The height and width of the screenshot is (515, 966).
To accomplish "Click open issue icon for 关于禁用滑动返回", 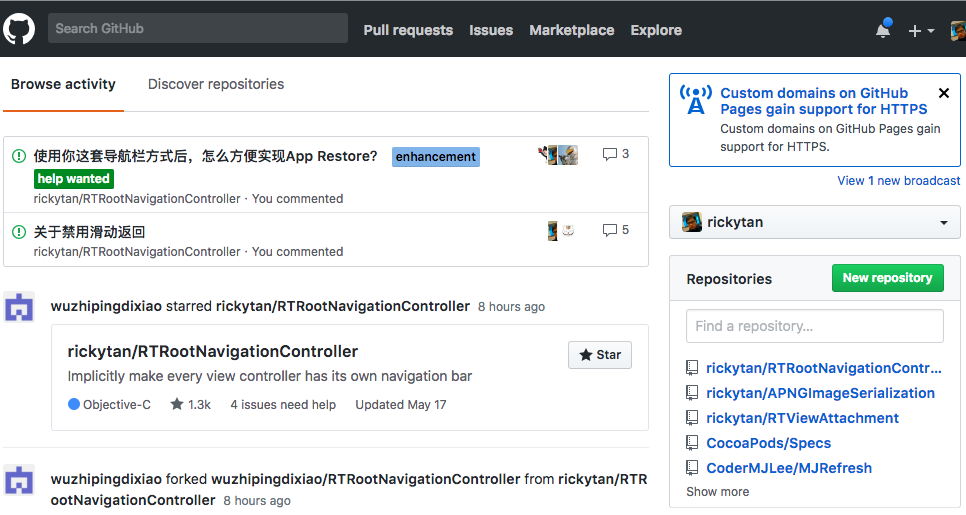I will 19,232.
